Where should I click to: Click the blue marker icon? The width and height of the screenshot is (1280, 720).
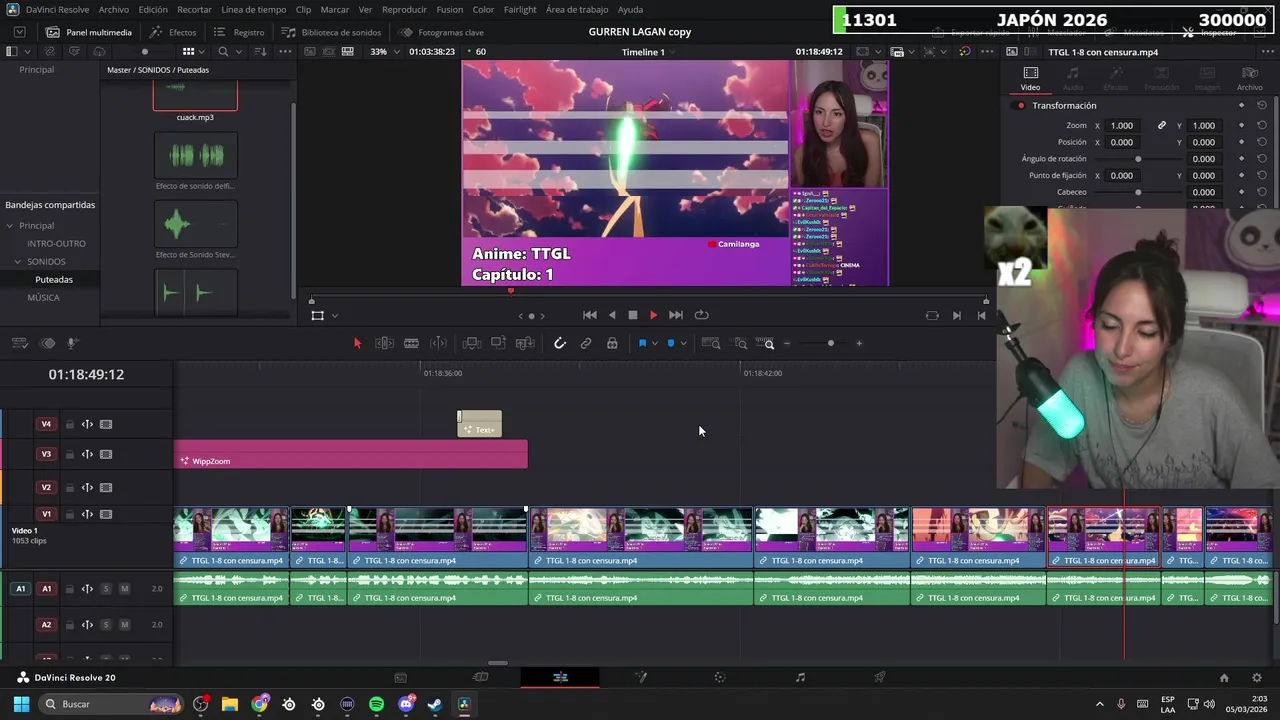[x=671, y=343]
